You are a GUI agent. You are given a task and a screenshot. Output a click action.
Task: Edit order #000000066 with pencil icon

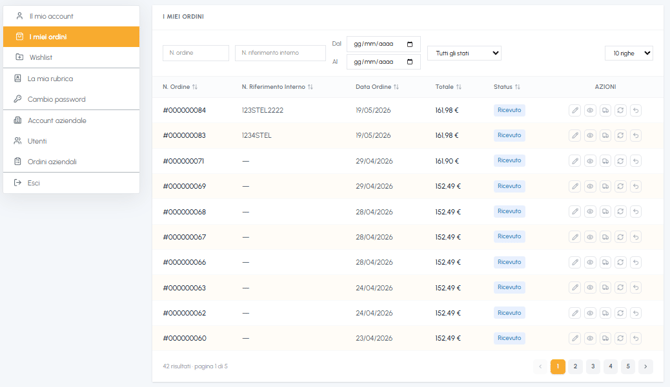pyautogui.click(x=575, y=262)
